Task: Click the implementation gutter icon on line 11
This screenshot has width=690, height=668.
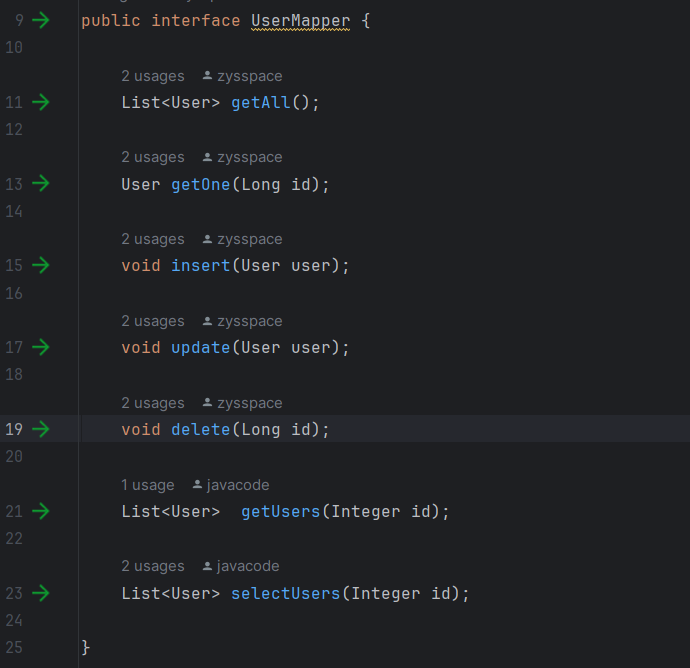Action: point(41,102)
